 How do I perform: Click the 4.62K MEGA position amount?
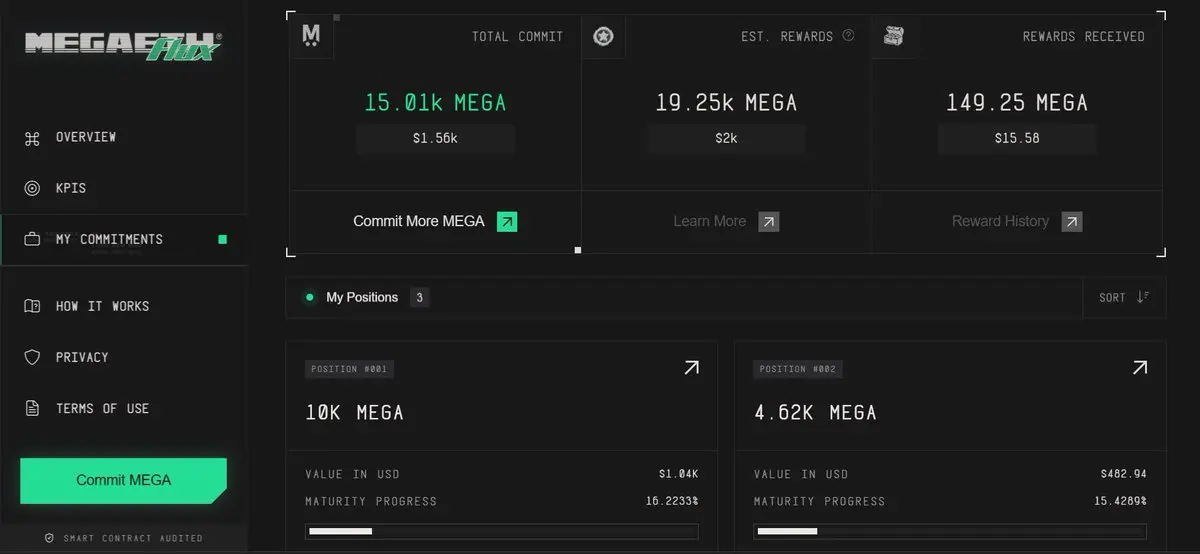815,412
